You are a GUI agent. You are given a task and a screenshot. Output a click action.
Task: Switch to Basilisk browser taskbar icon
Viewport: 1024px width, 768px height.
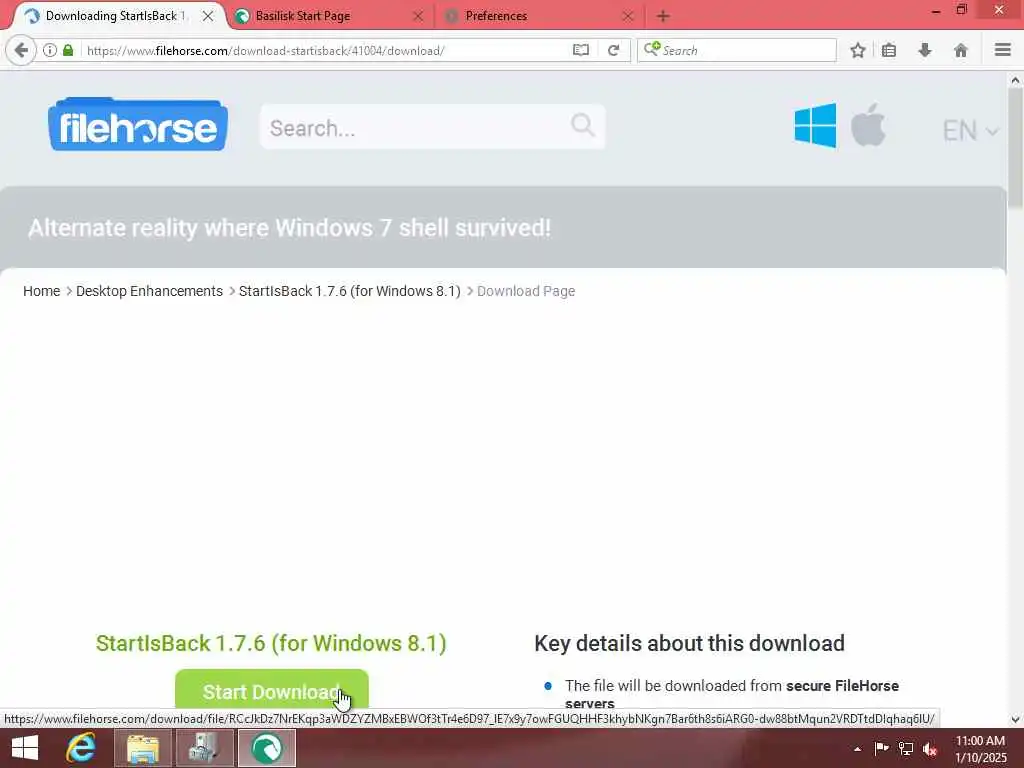266,748
